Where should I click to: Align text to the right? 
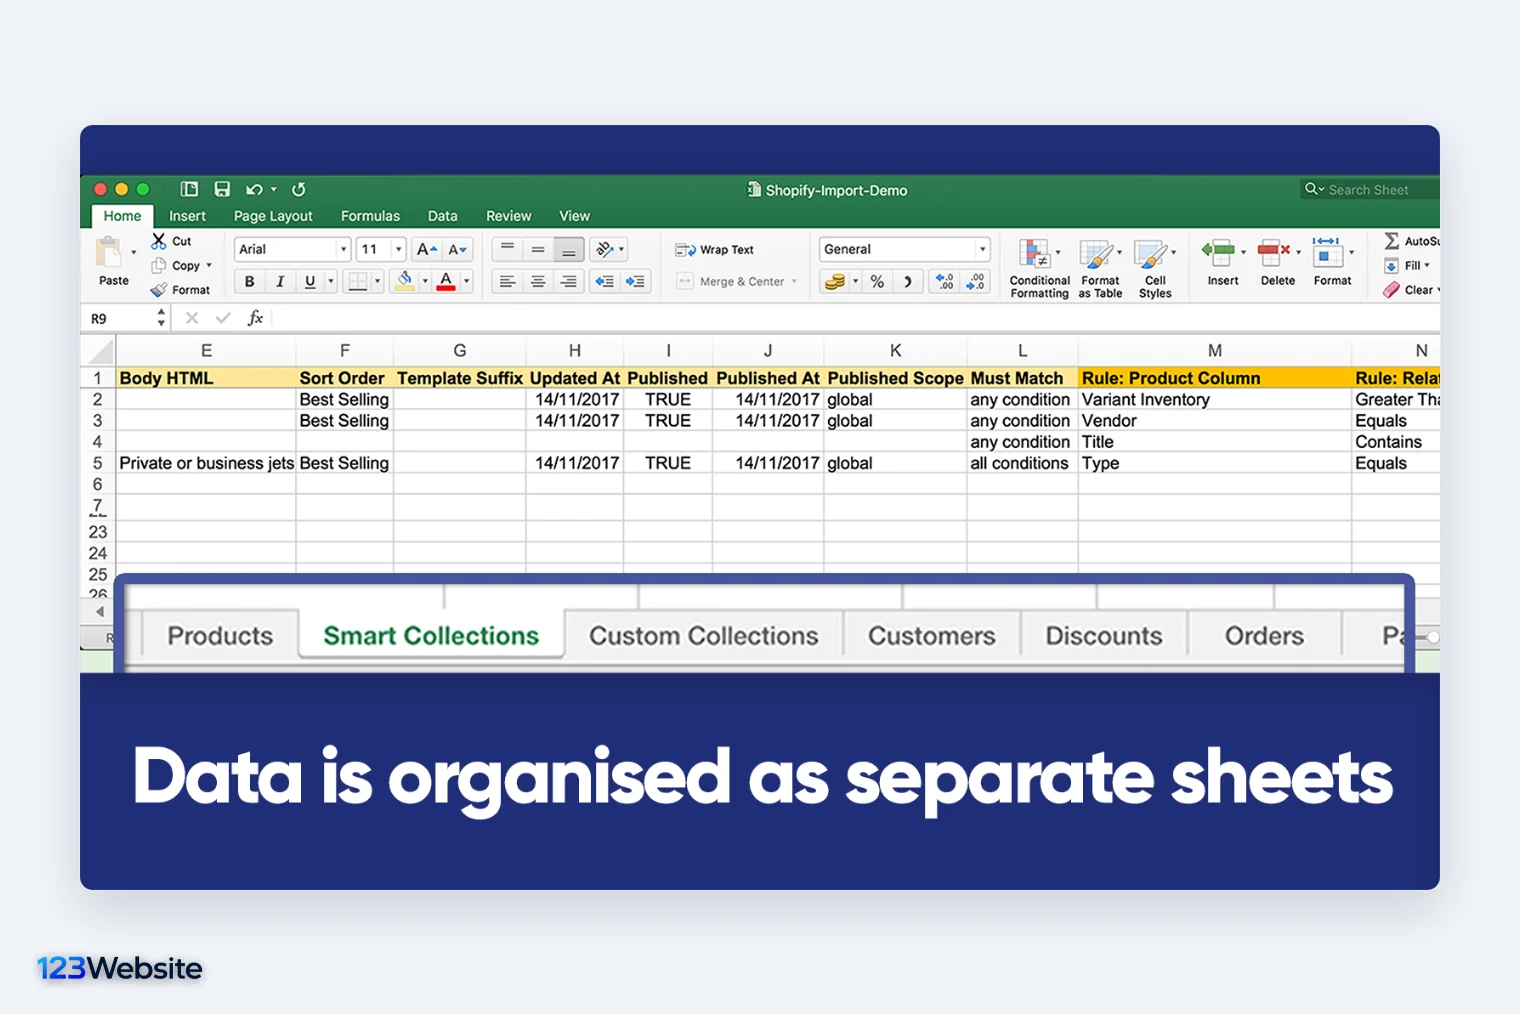[568, 282]
